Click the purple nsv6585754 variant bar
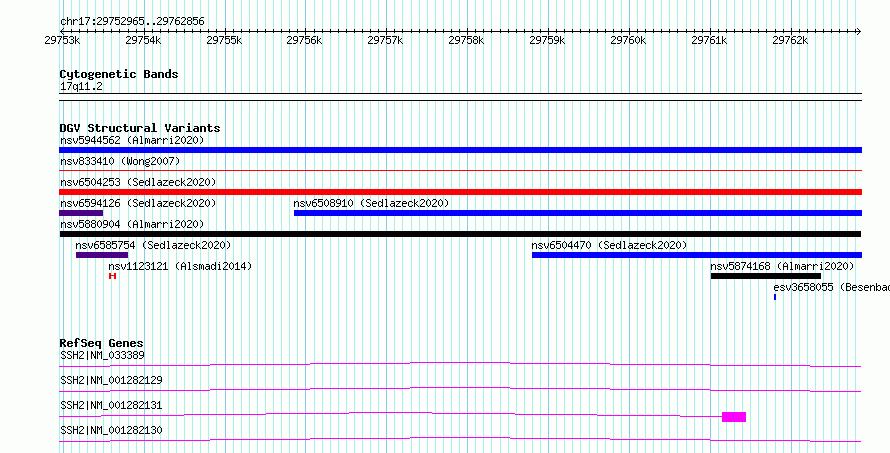This screenshot has width=890, height=453. [x=102, y=255]
